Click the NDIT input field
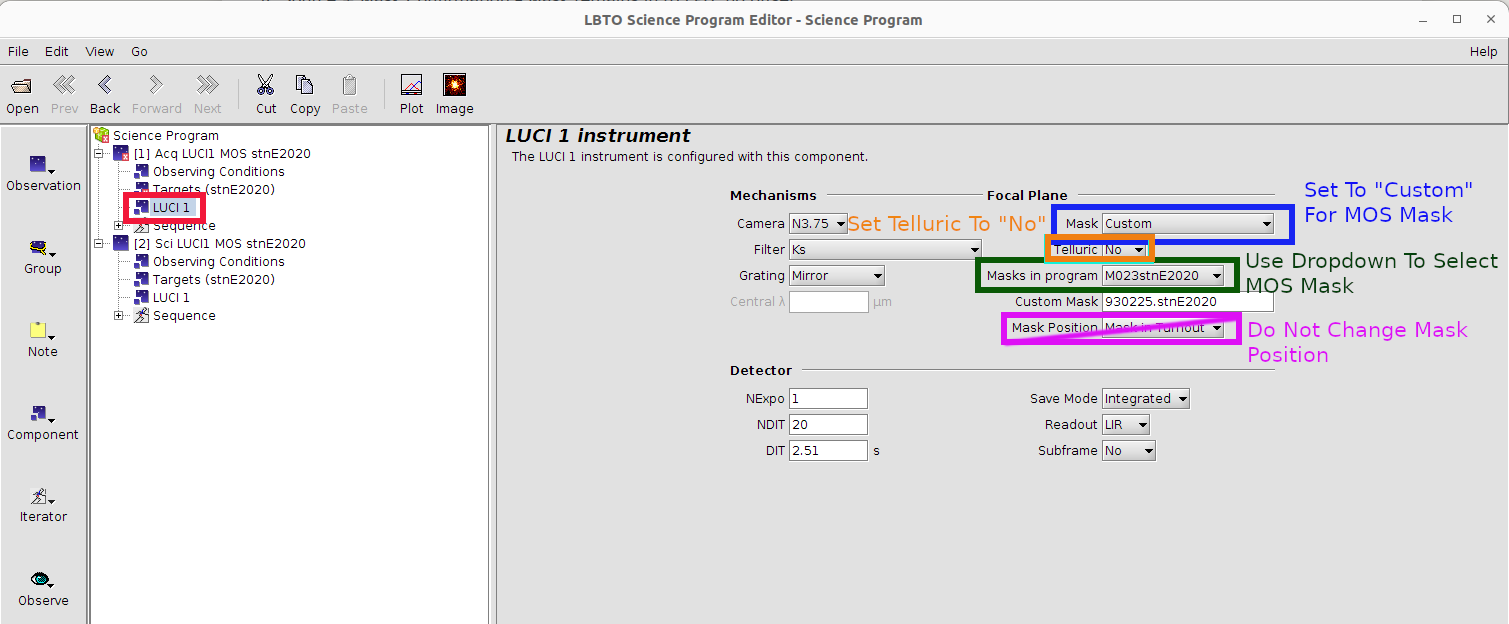 828,425
